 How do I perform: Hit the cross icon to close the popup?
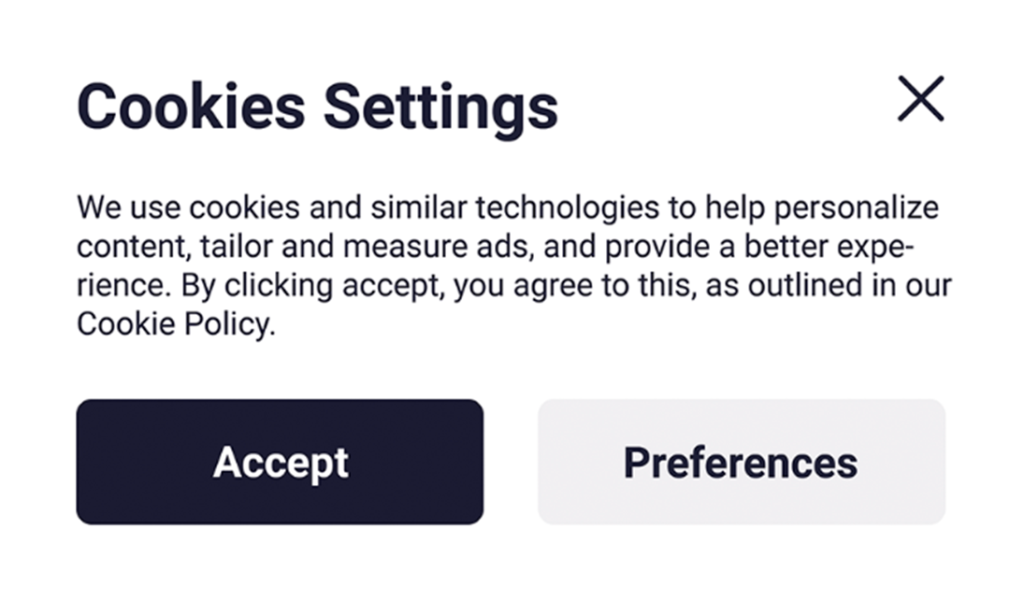(x=920, y=99)
